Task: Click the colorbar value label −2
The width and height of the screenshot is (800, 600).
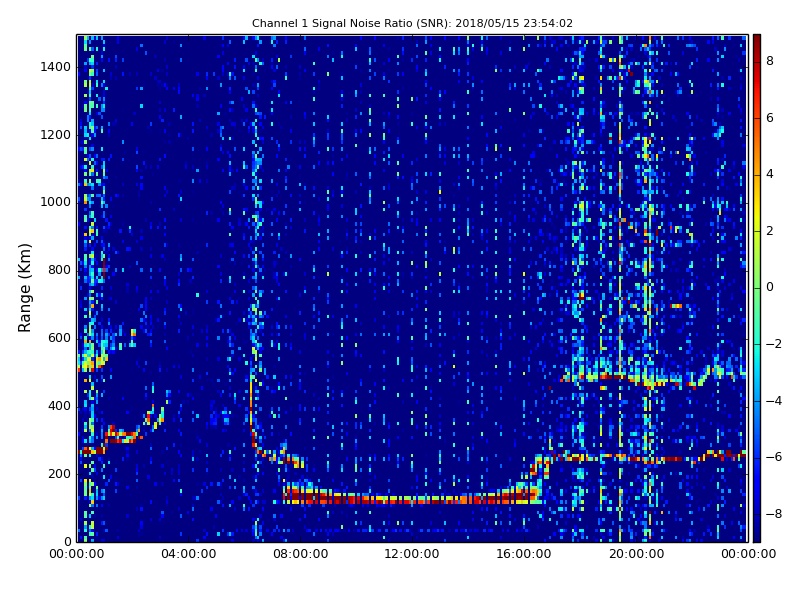Action: pyautogui.click(x=774, y=344)
